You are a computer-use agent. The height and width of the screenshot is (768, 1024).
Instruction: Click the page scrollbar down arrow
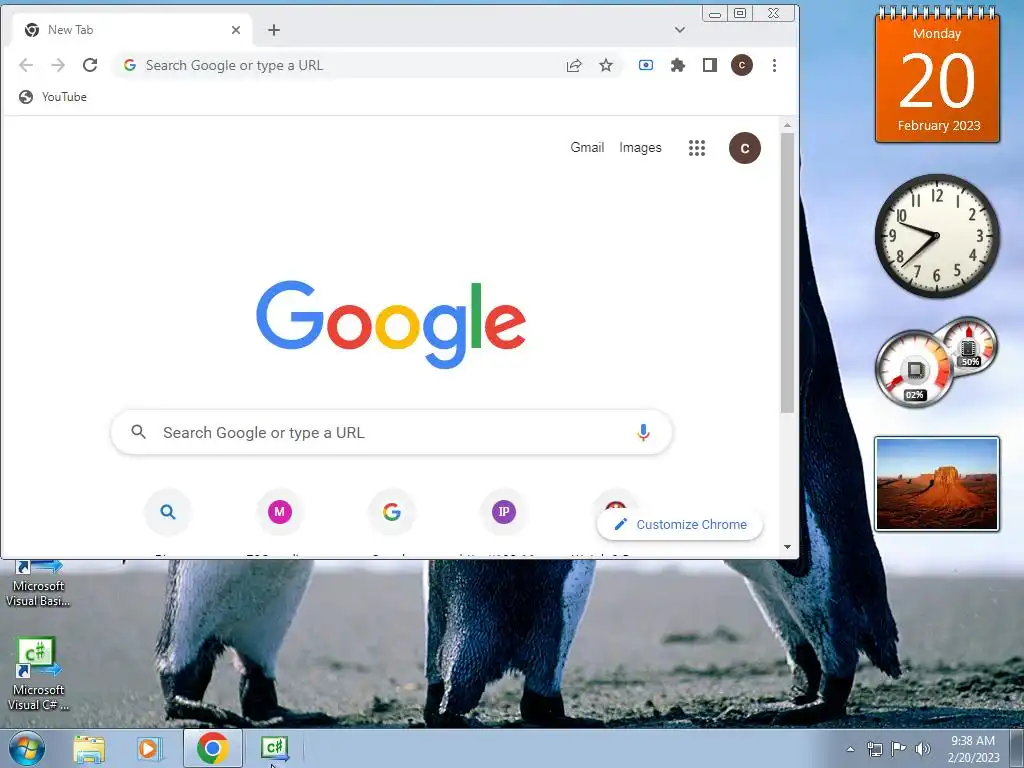[788, 547]
